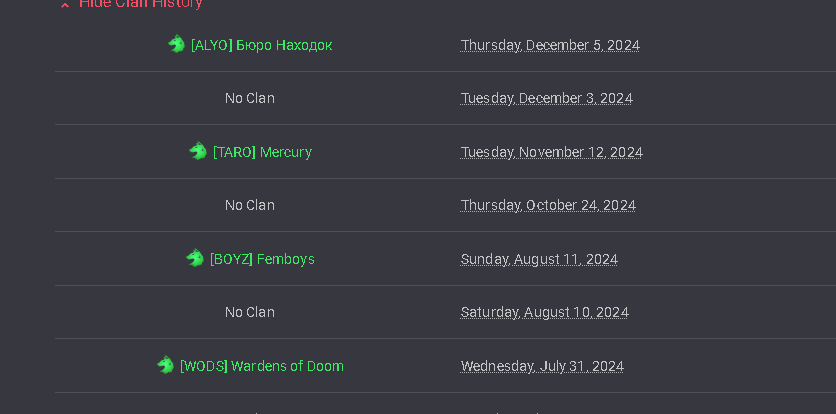836x414 pixels.
Task: Click the clan emblem icon beside [WODS]
Action: click(x=165, y=365)
